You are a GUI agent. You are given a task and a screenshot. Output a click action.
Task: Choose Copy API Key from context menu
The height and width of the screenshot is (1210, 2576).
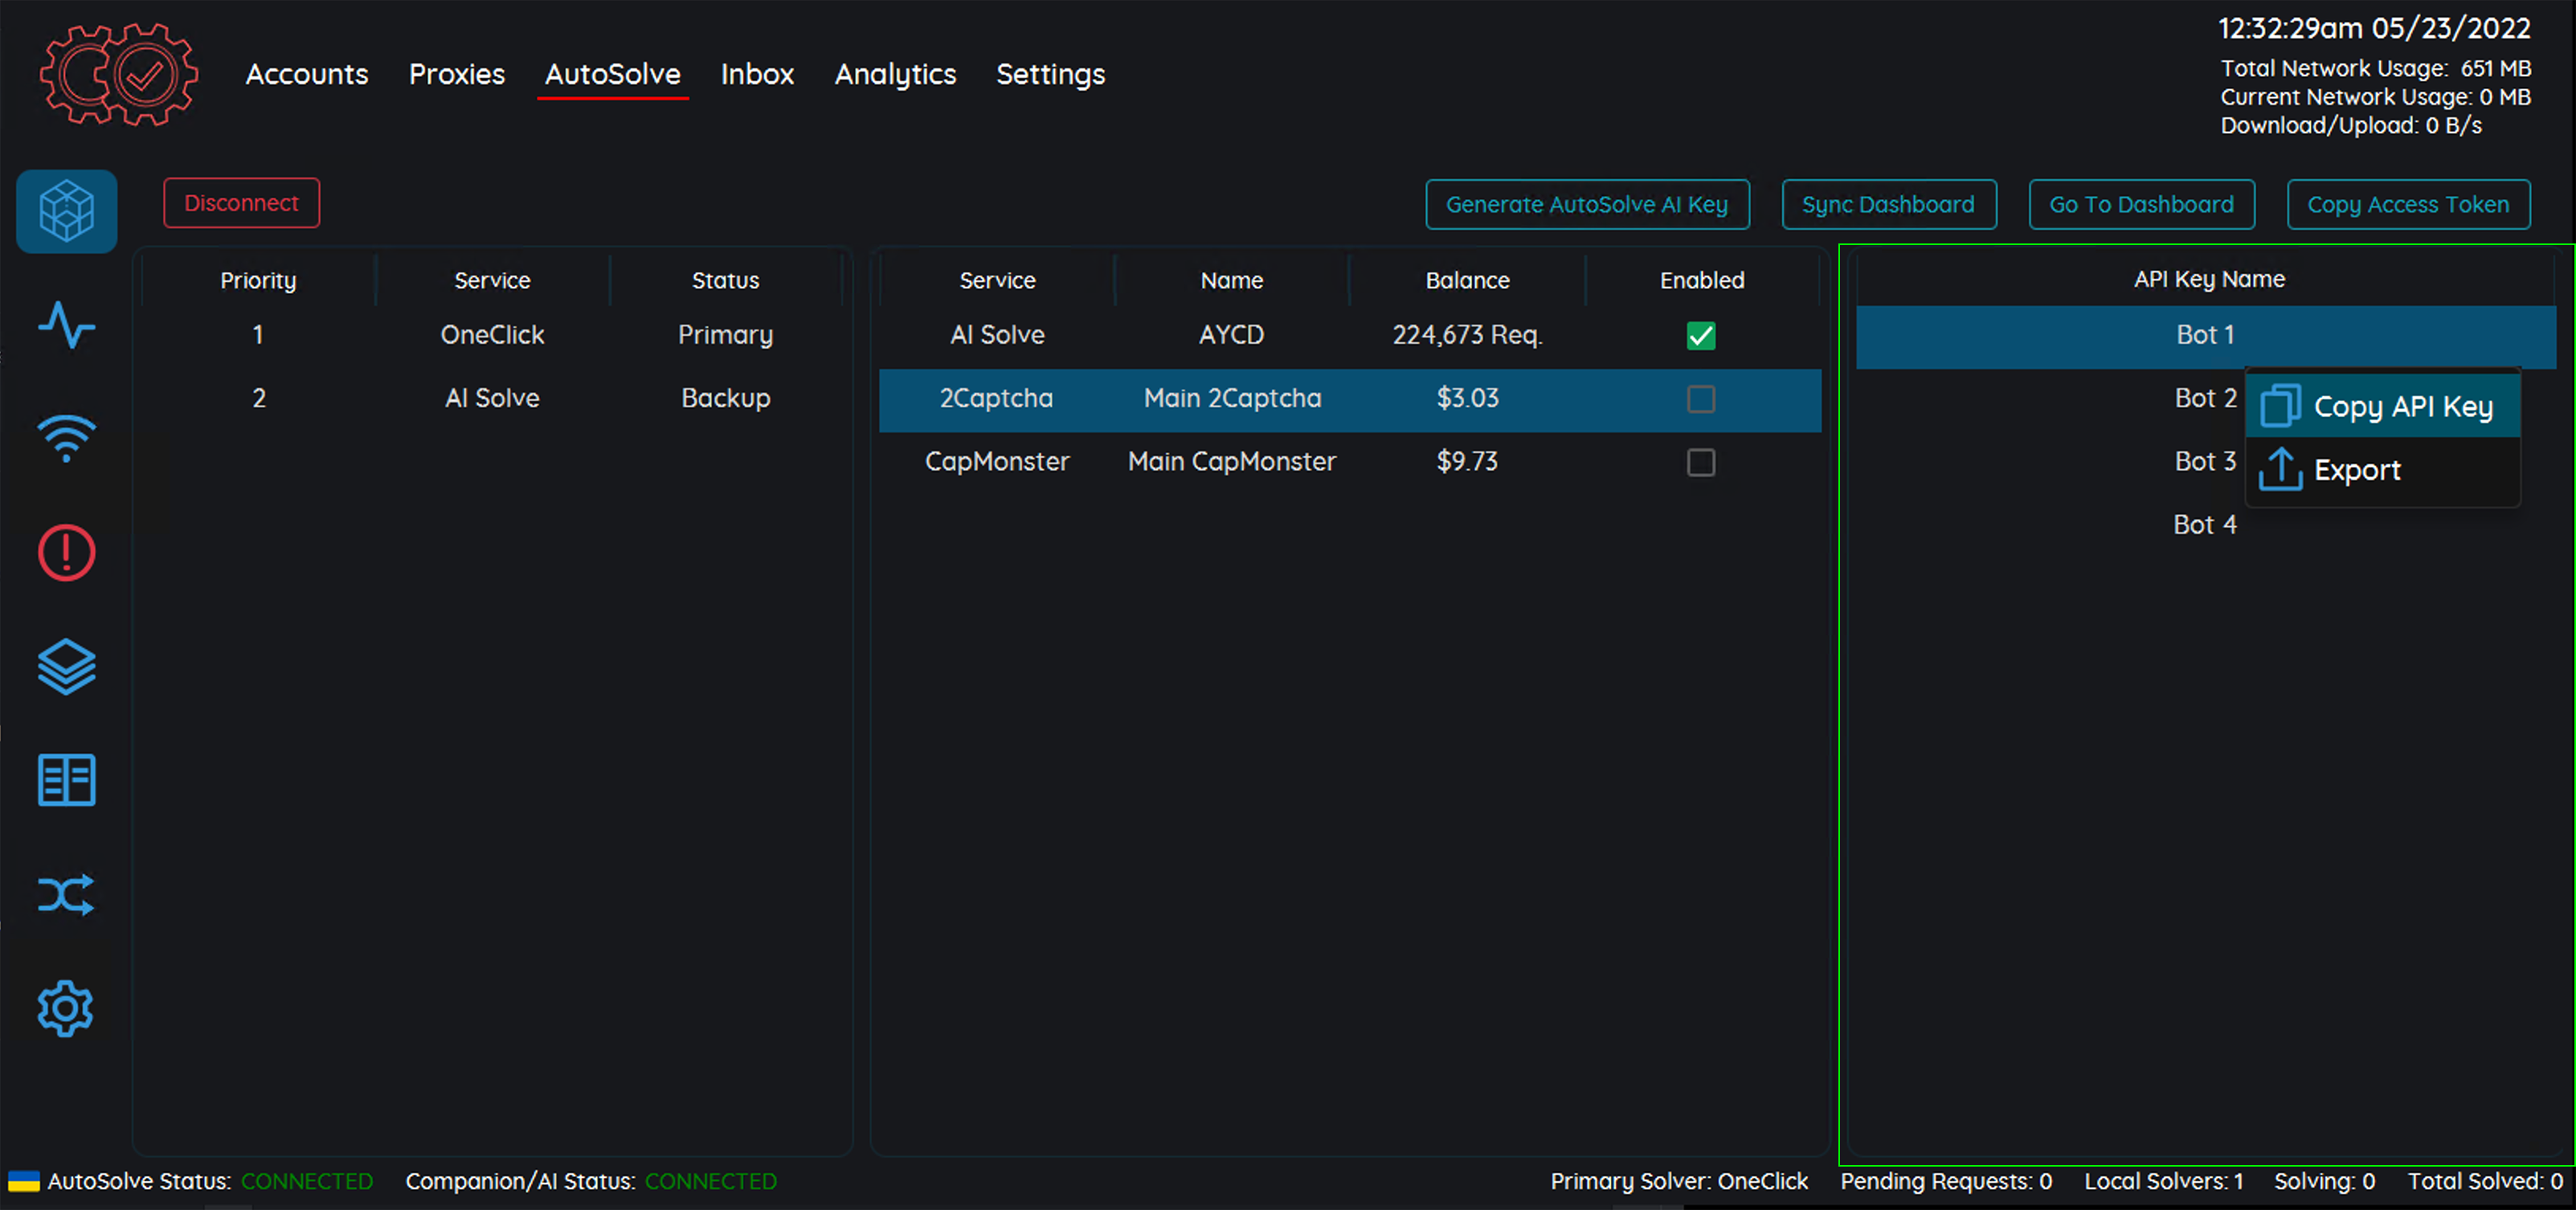click(2383, 406)
